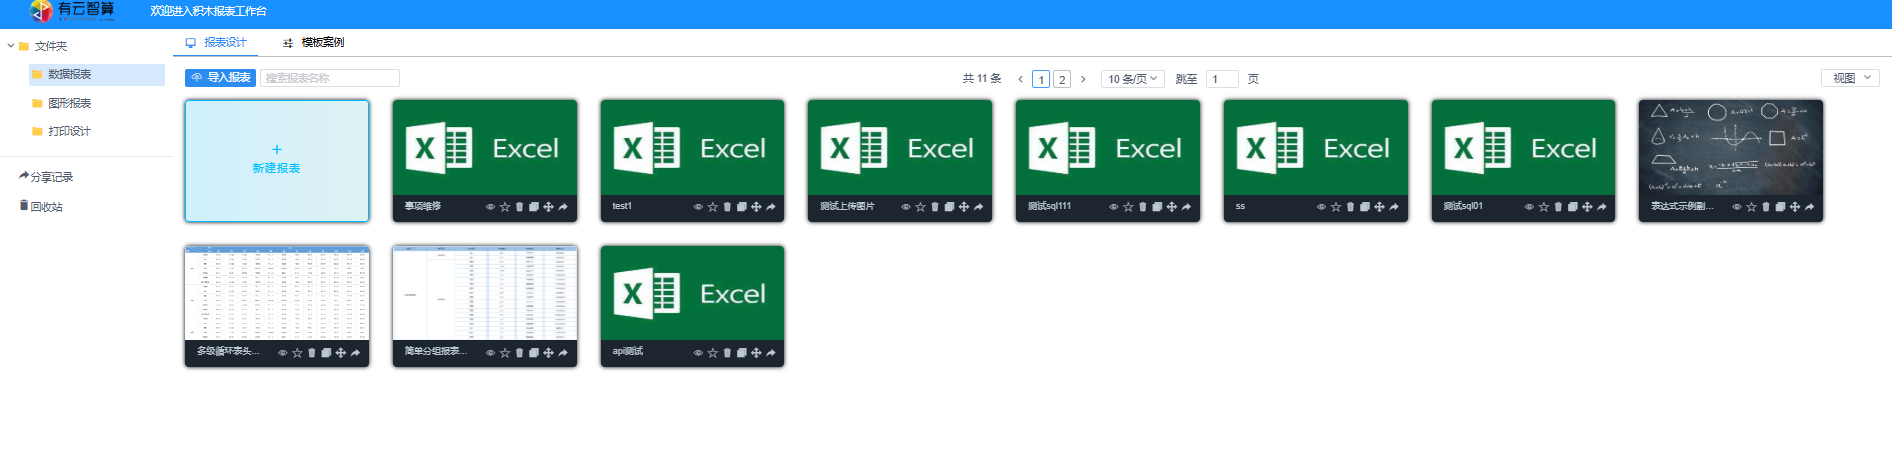Toggle the favorite star on the ss report
Screen dimensions: 1892x456
(x=1335, y=207)
